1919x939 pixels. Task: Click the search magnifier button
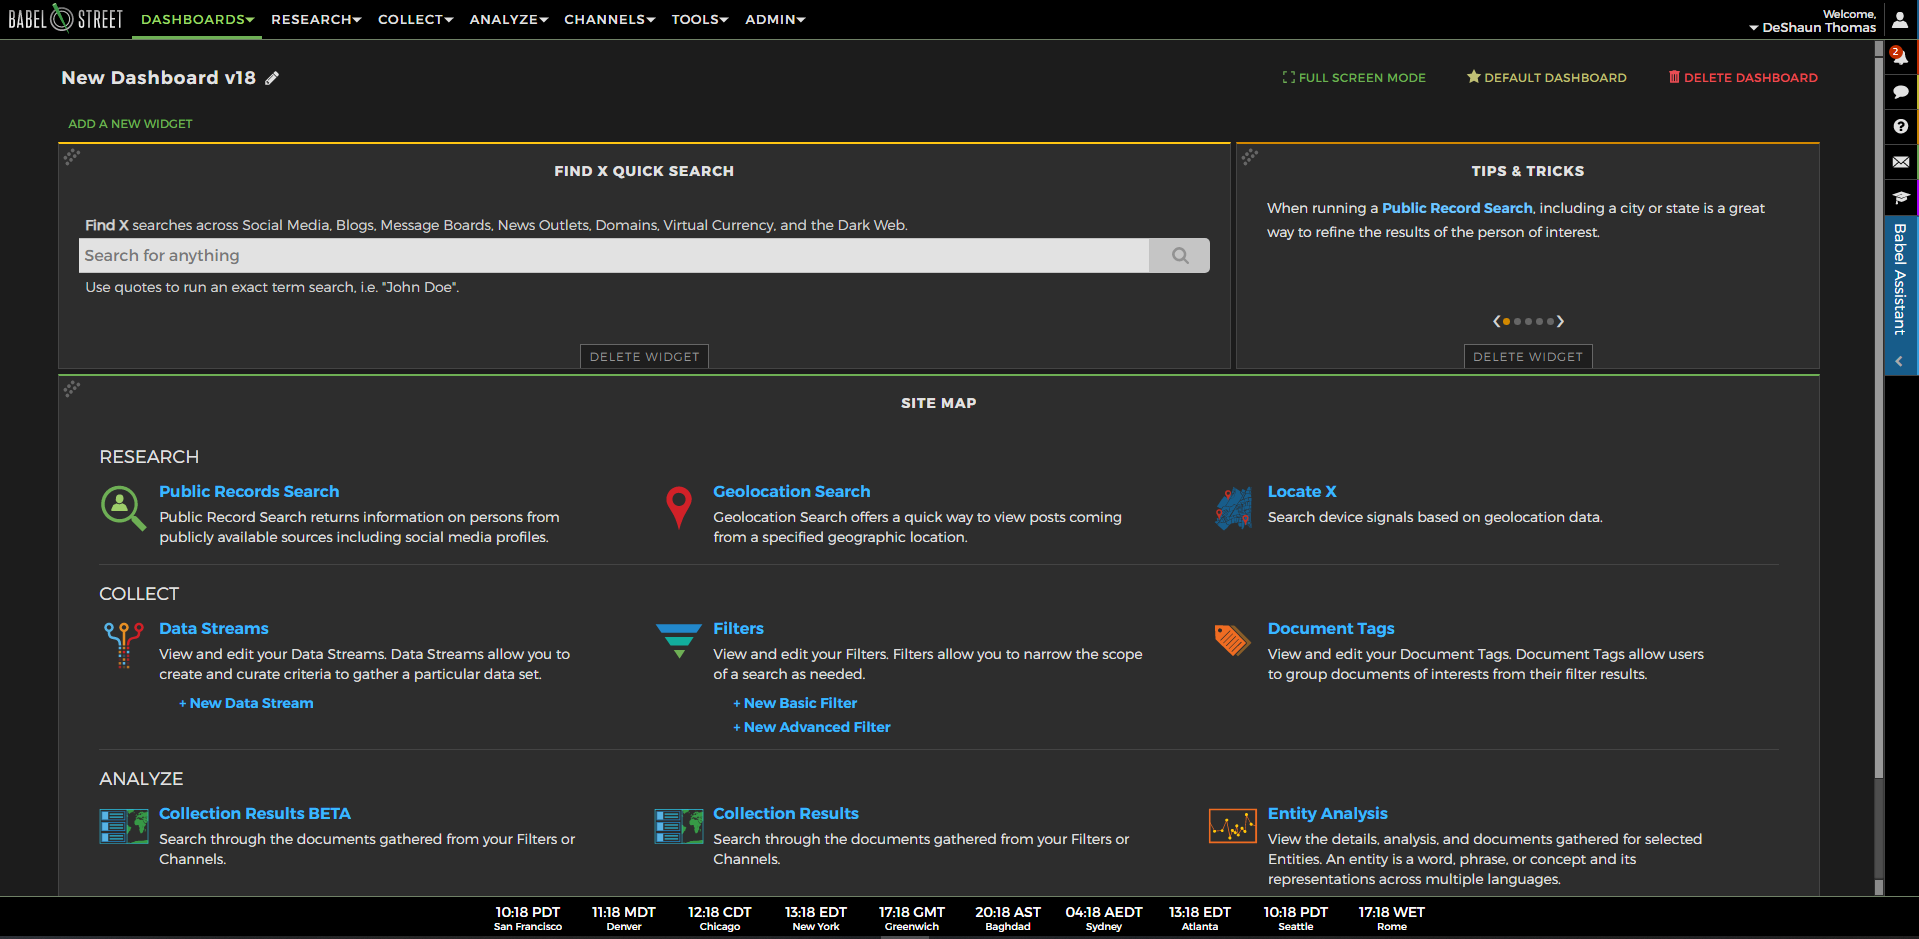click(1180, 255)
